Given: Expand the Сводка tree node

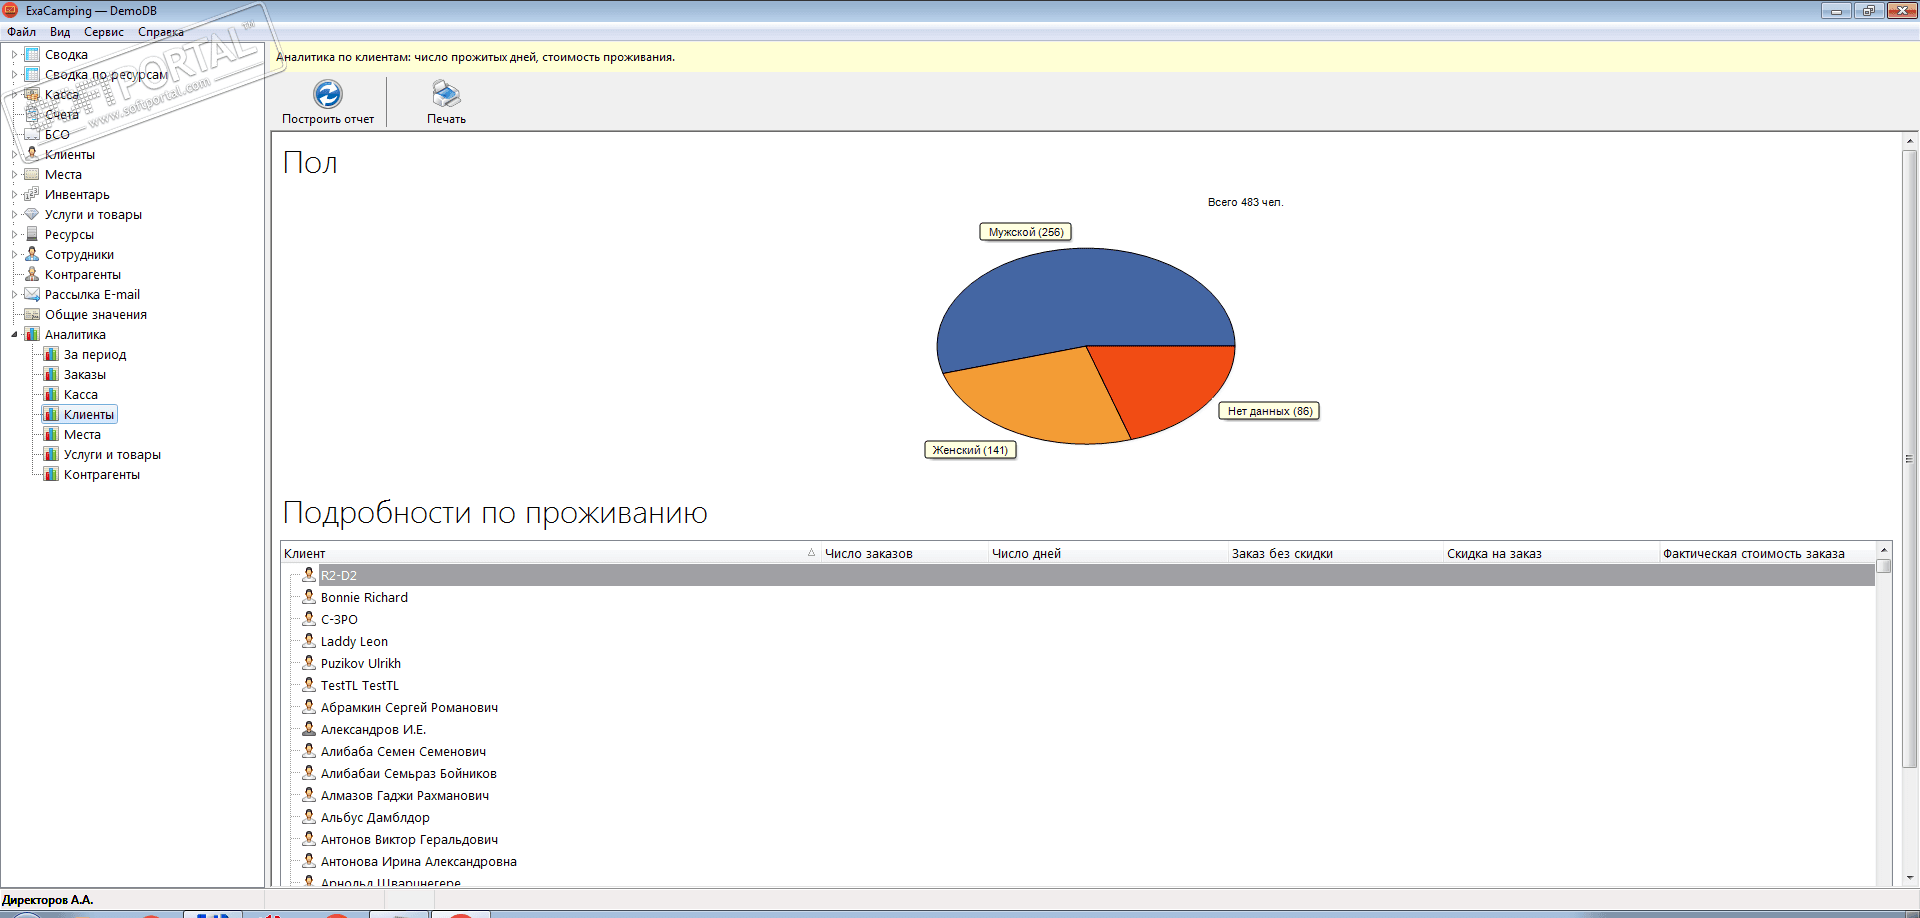Looking at the screenshot, I should [14, 54].
